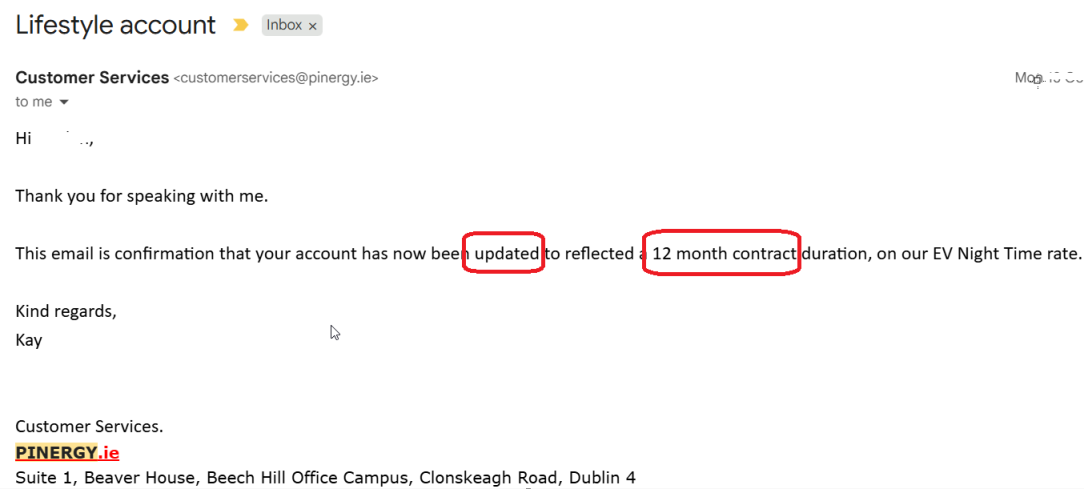Viewport: 1084px width, 489px height.
Task: Click the 'Customer Services.' signature line
Action: pyautogui.click(x=89, y=427)
